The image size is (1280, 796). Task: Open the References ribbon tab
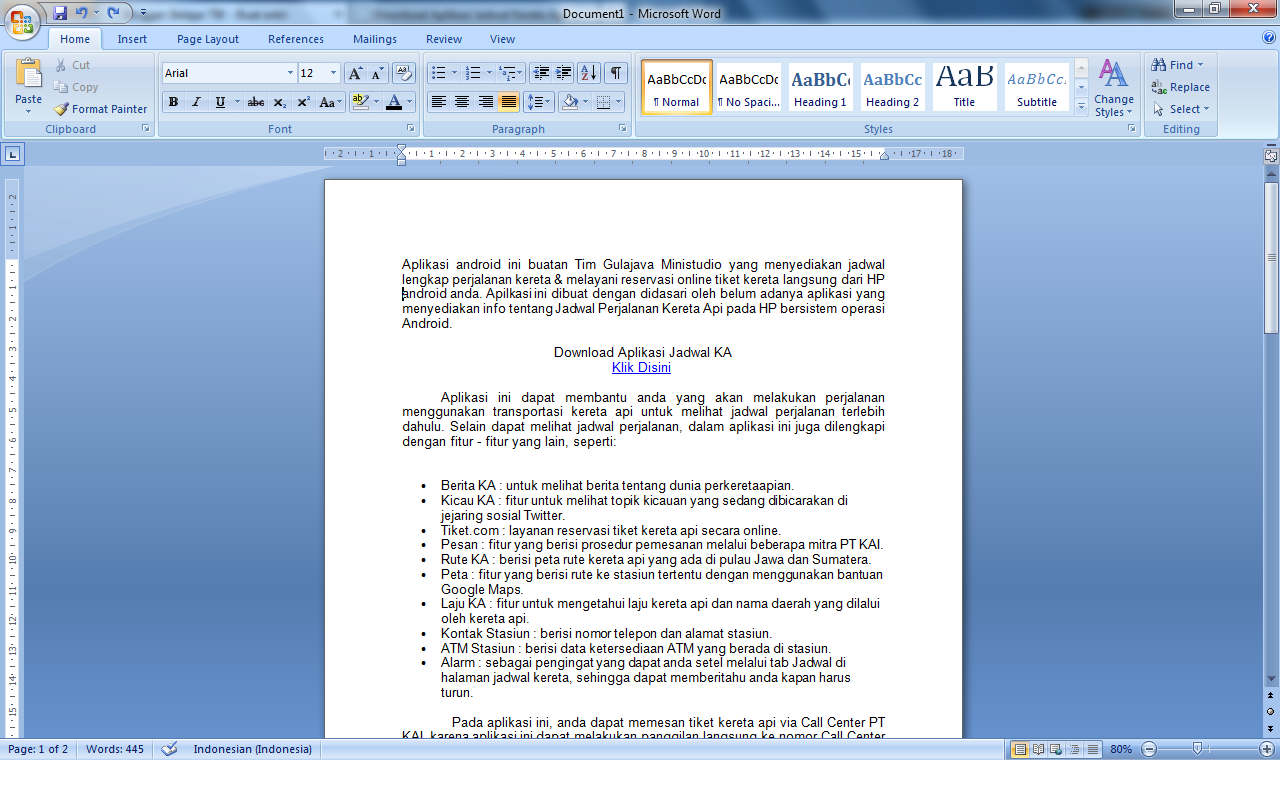[x=295, y=39]
